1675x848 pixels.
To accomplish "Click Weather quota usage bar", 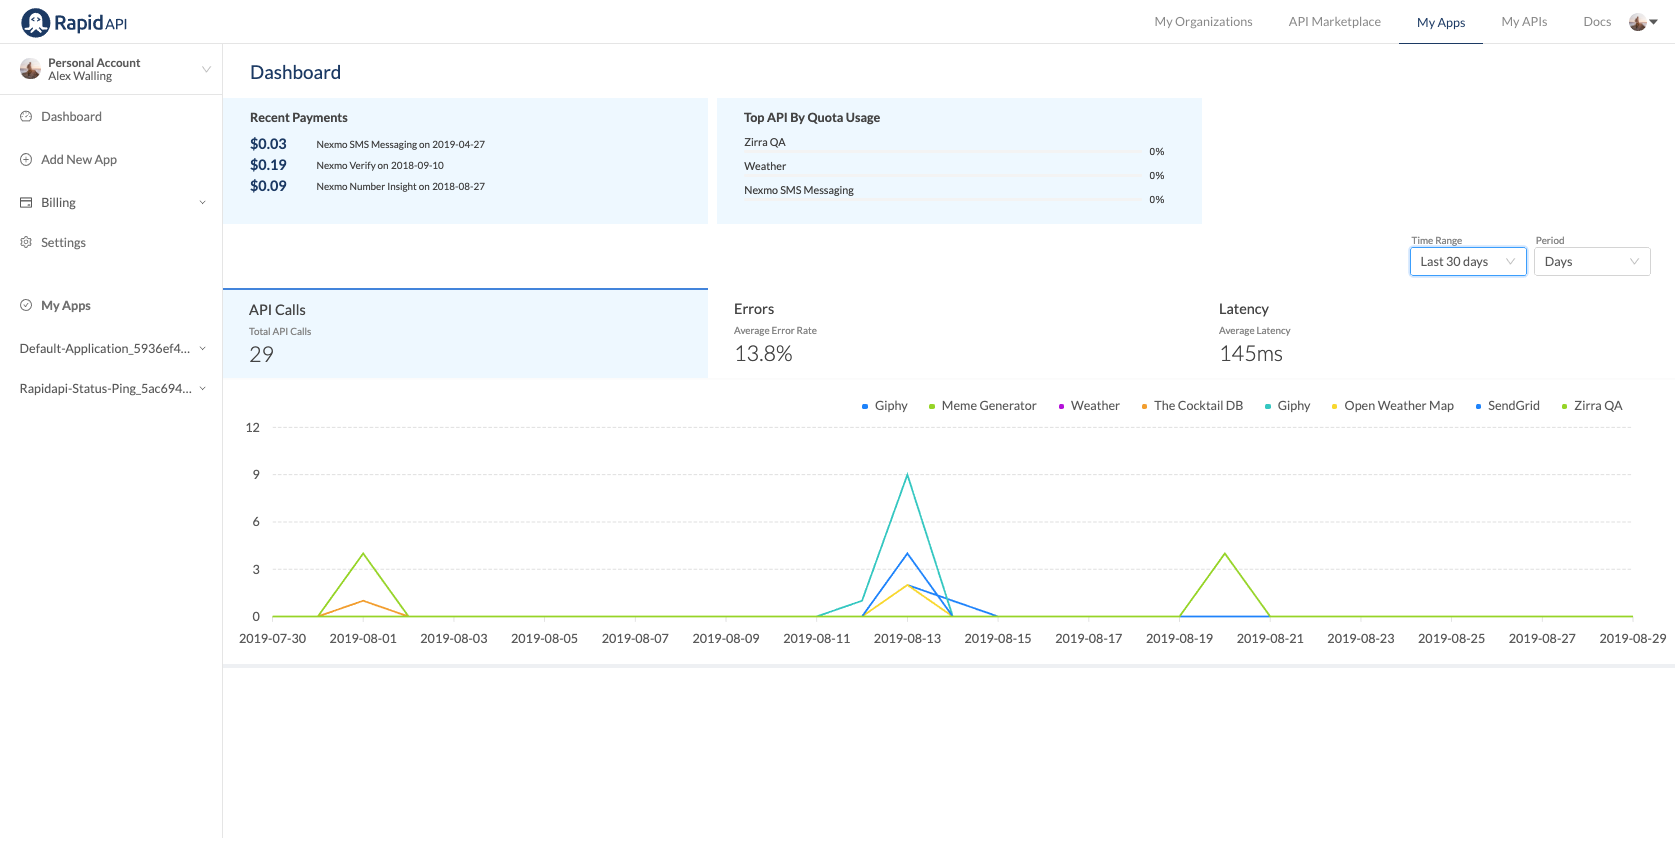I will (942, 176).
